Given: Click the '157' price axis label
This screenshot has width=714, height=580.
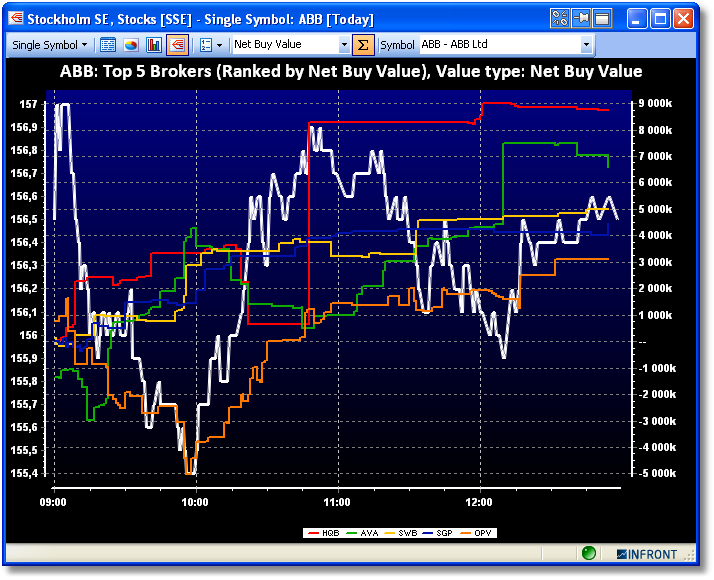Looking at the screenshot, I should pos(28,104).
